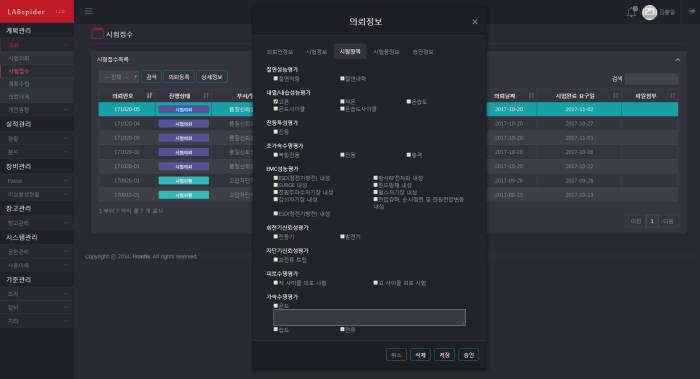Check the 발전기 checkbox
Viewport: 700px width, 379px height.
tap(342, 237)
